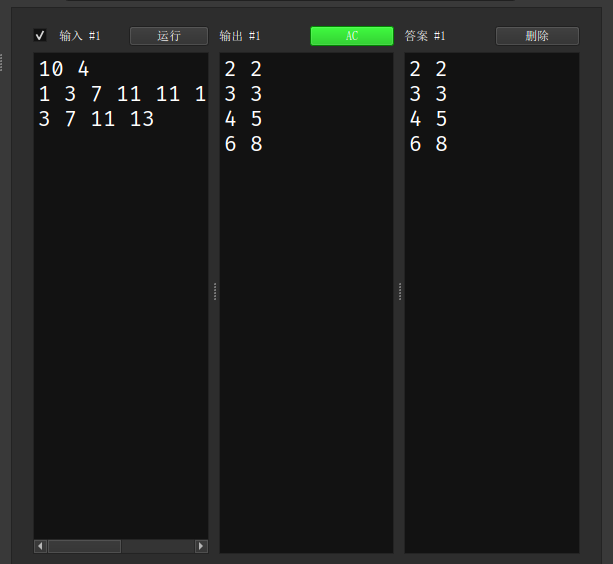Click the 输出 #1 label

pyautogui.click(x=240, y=36)
